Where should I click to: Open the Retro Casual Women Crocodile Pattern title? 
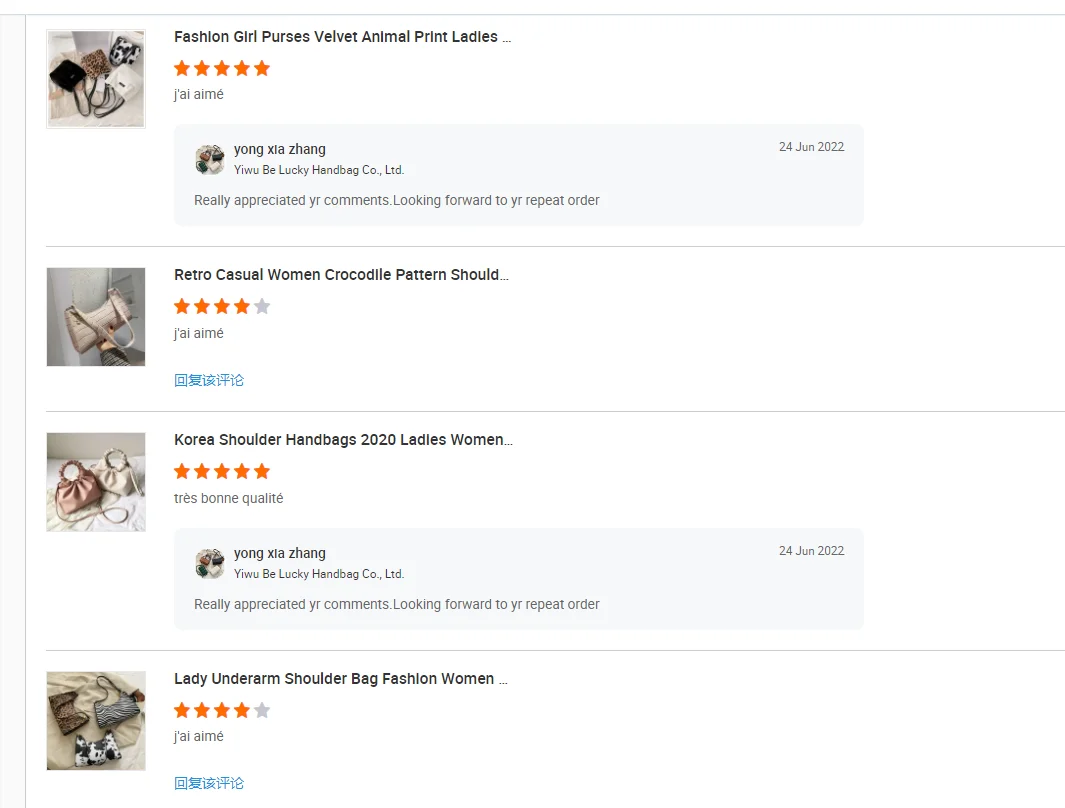341,275
